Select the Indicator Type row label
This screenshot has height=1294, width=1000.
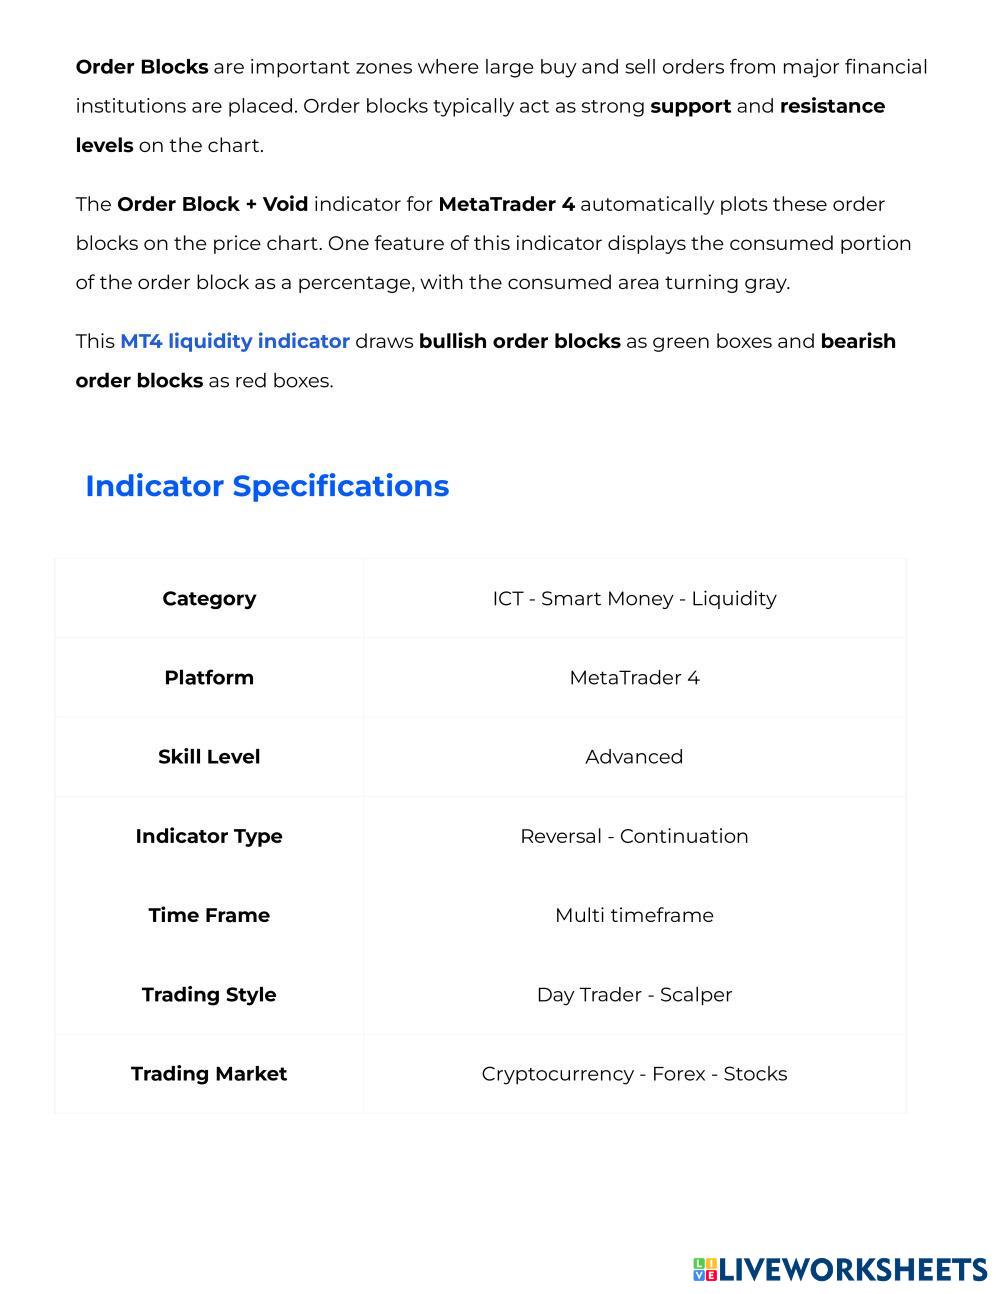(x=209, y=836)
